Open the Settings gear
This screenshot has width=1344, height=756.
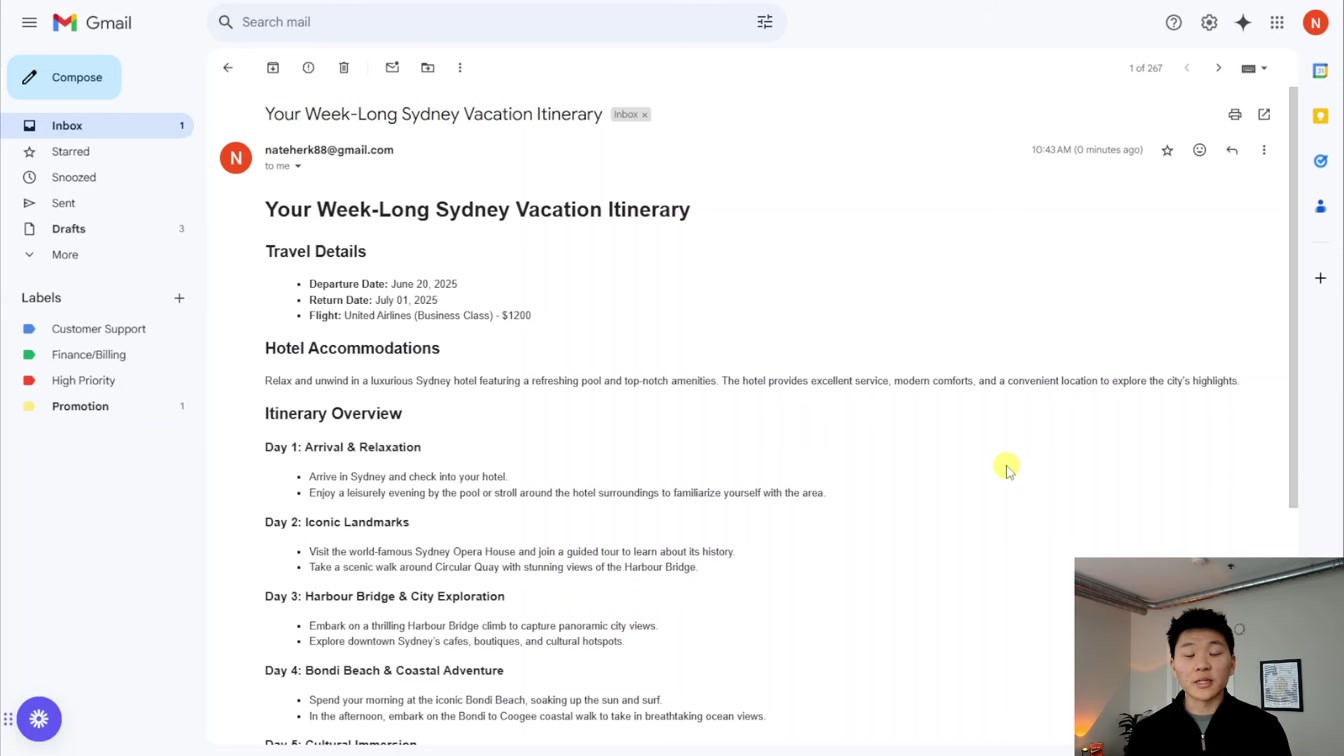(1209, 22)
